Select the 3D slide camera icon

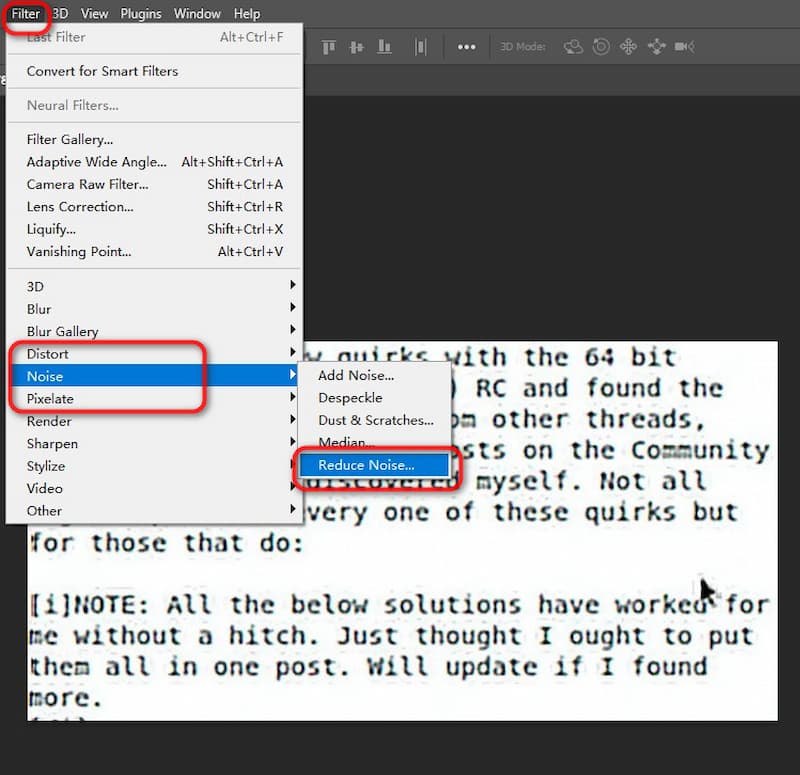click(657, 47)
